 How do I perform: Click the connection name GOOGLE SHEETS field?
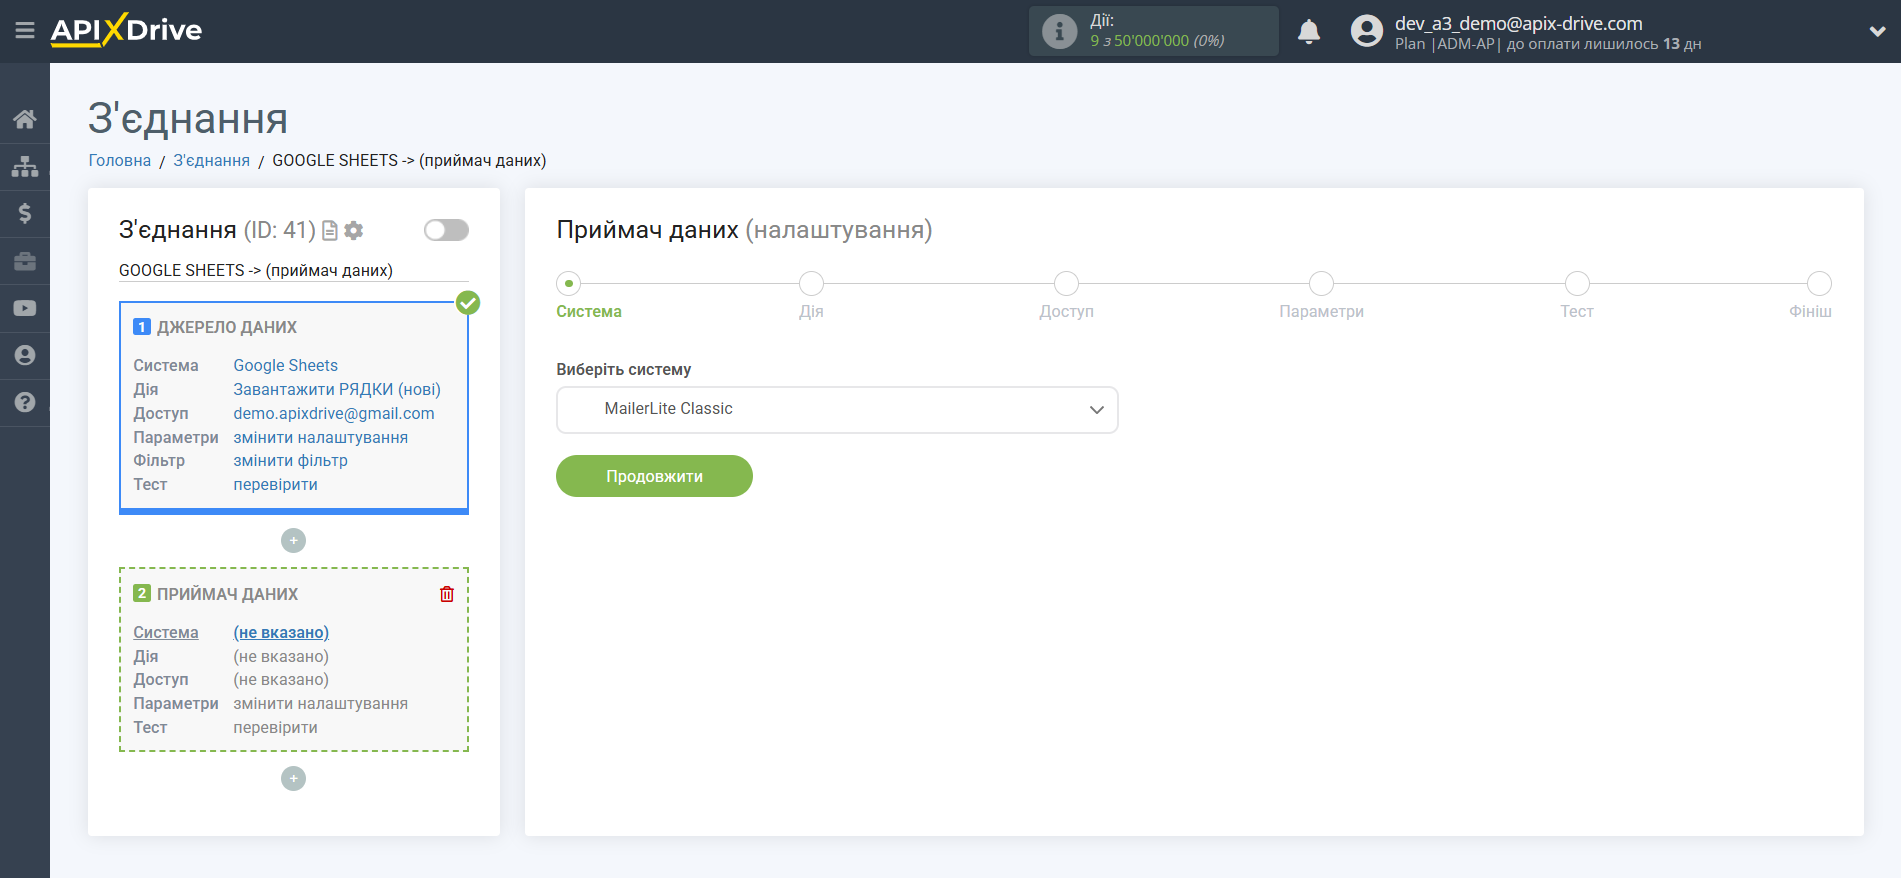tap(293, 270)
